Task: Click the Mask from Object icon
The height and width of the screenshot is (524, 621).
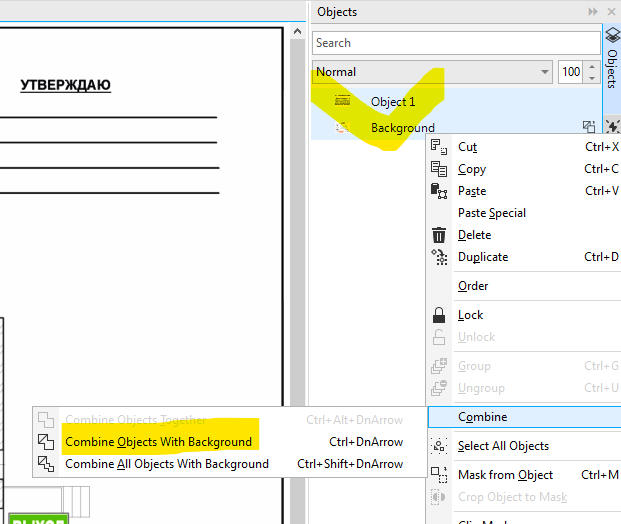Action: 439,475
